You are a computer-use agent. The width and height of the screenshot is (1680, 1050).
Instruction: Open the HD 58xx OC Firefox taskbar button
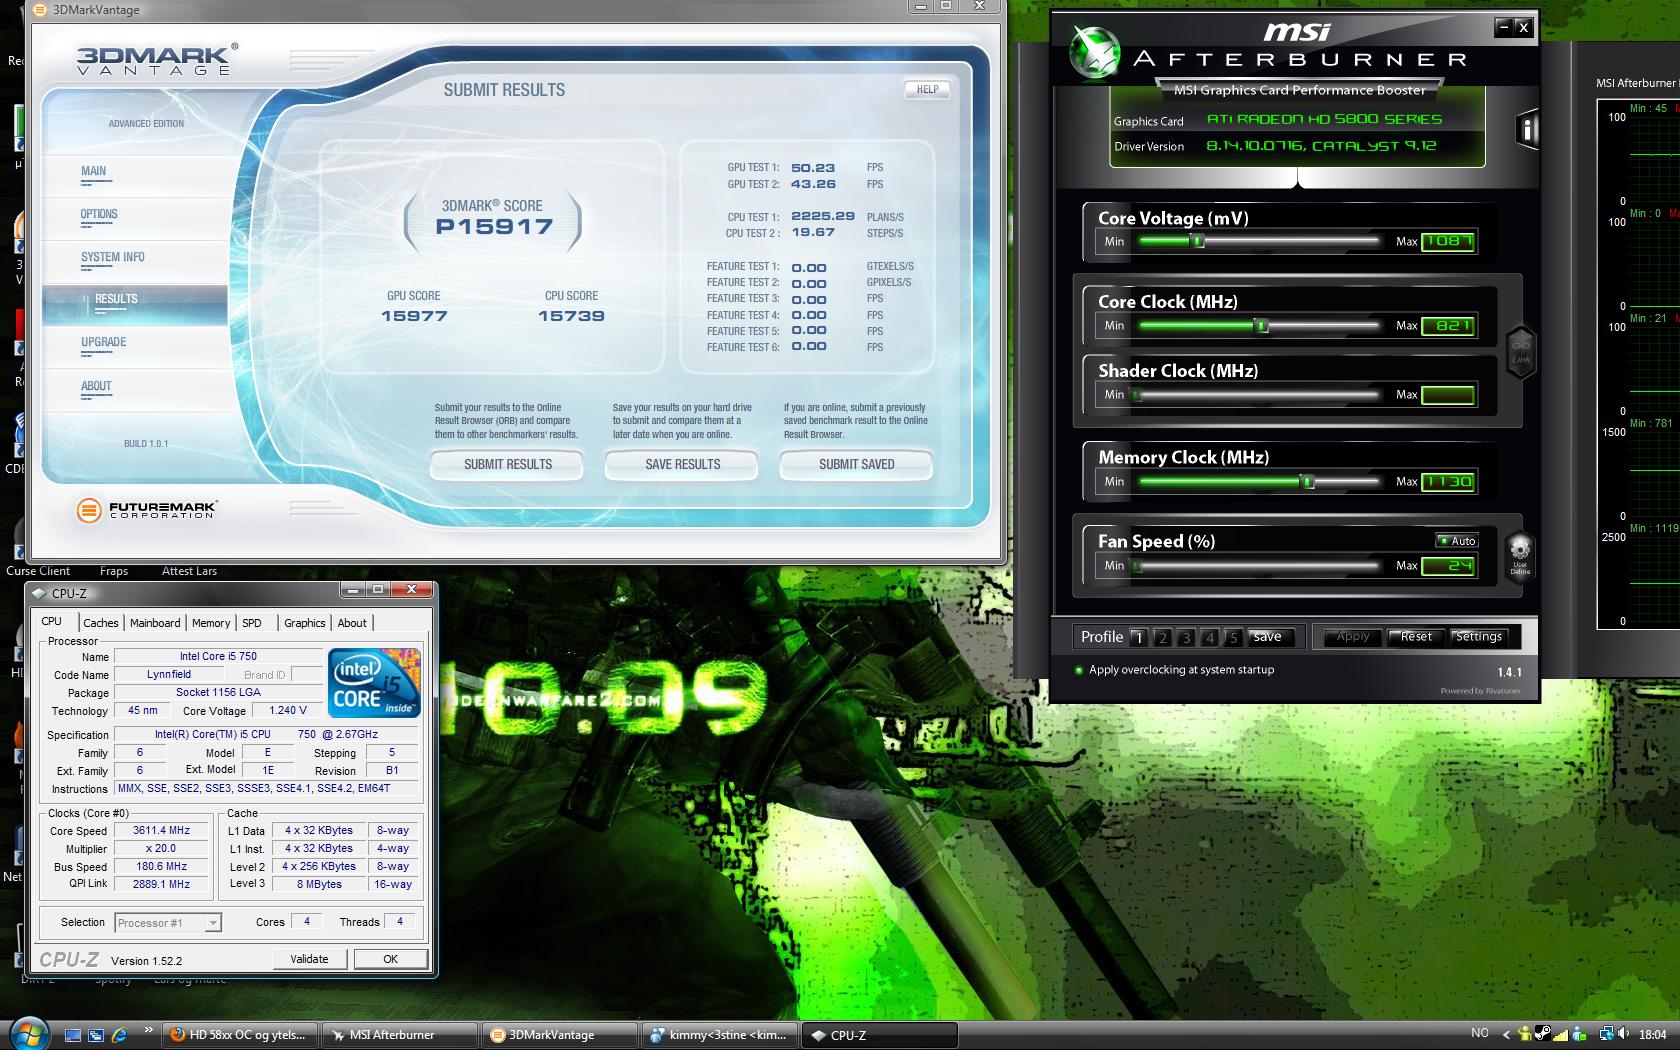point(240,1035)
